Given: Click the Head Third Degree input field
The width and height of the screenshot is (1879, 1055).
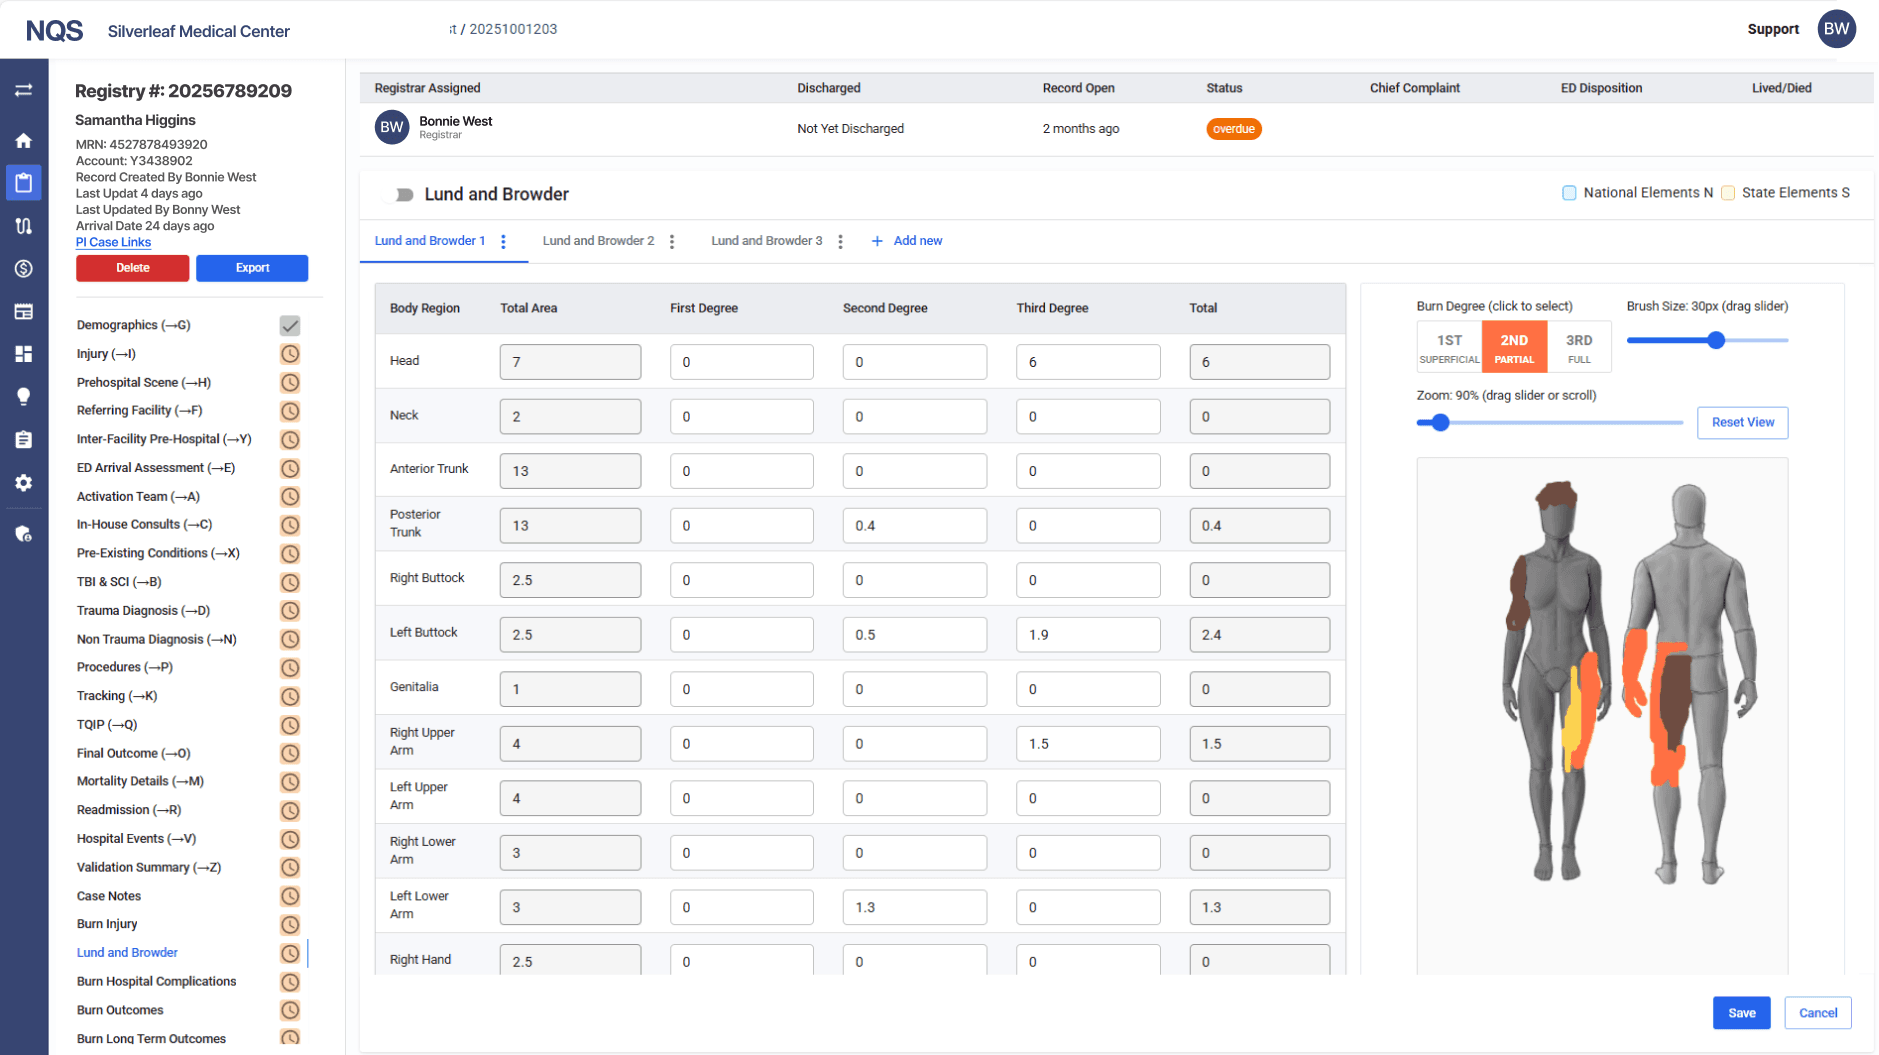Looking at the screenshot, I should [x=1087, y=361].
